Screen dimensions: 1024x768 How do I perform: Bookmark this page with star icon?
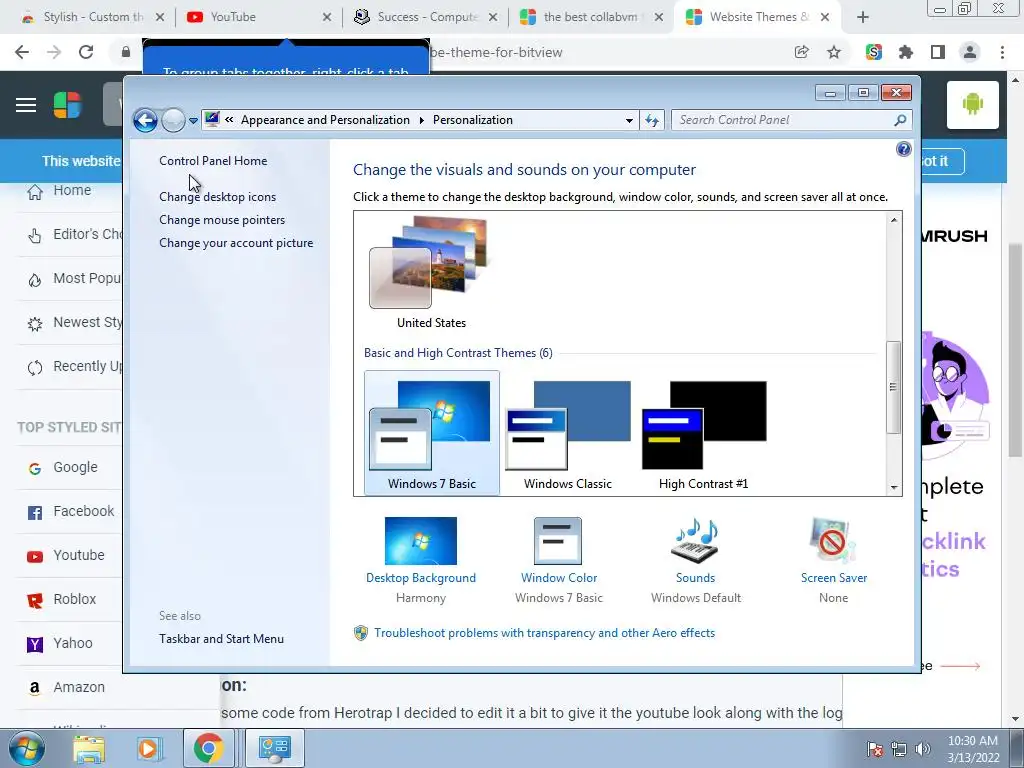(x=834, y=52)
